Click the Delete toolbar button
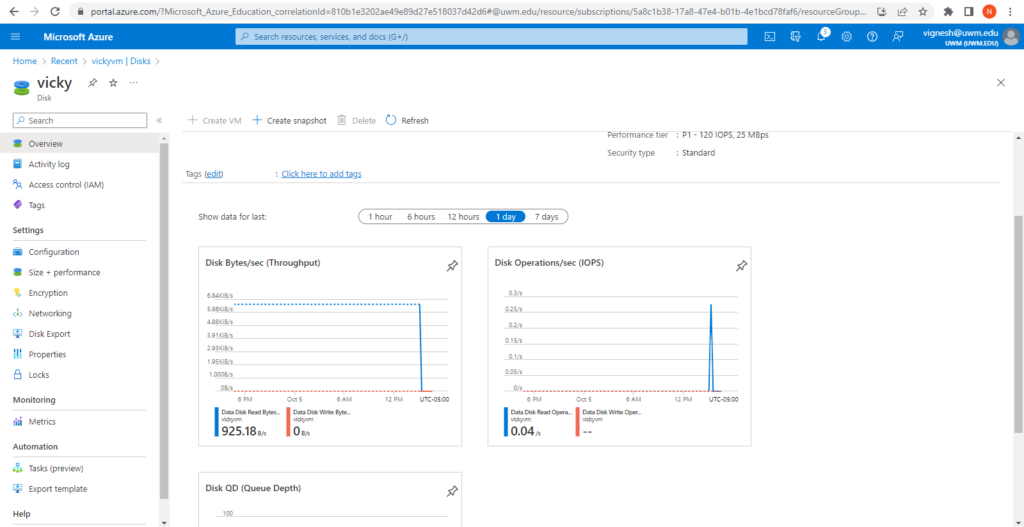This screenshot has height=527, width=1024. tap(357, 121)
